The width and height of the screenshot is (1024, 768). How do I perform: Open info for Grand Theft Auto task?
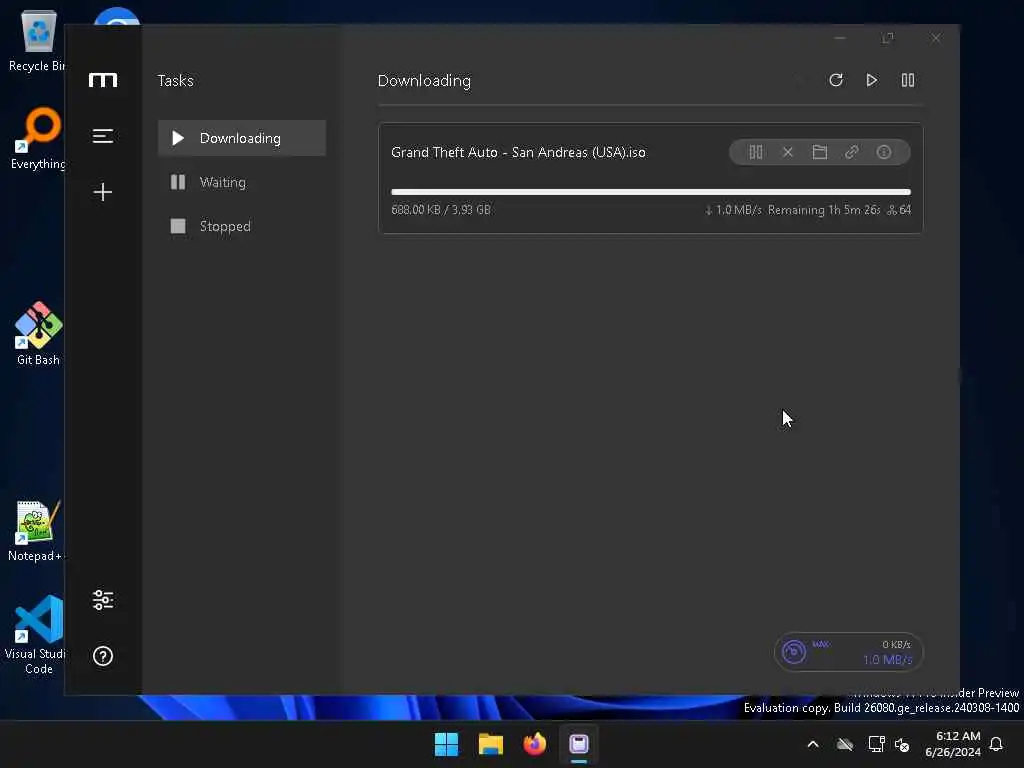884,152
